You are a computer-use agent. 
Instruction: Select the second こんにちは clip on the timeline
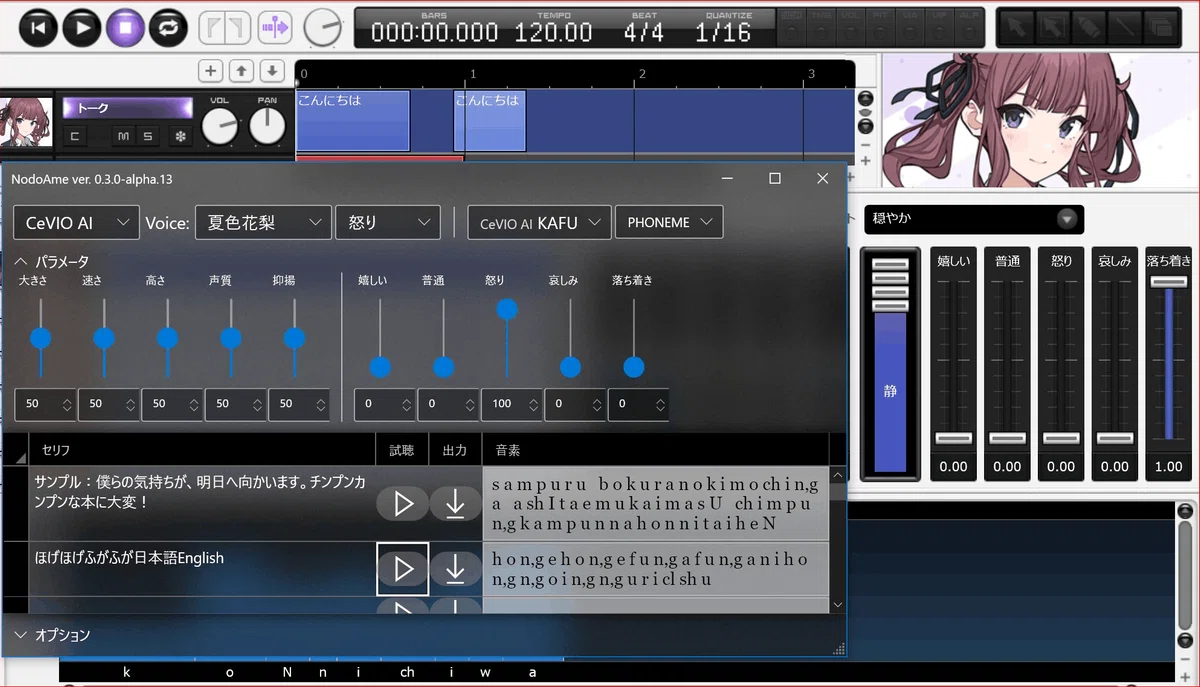[490, 121]
